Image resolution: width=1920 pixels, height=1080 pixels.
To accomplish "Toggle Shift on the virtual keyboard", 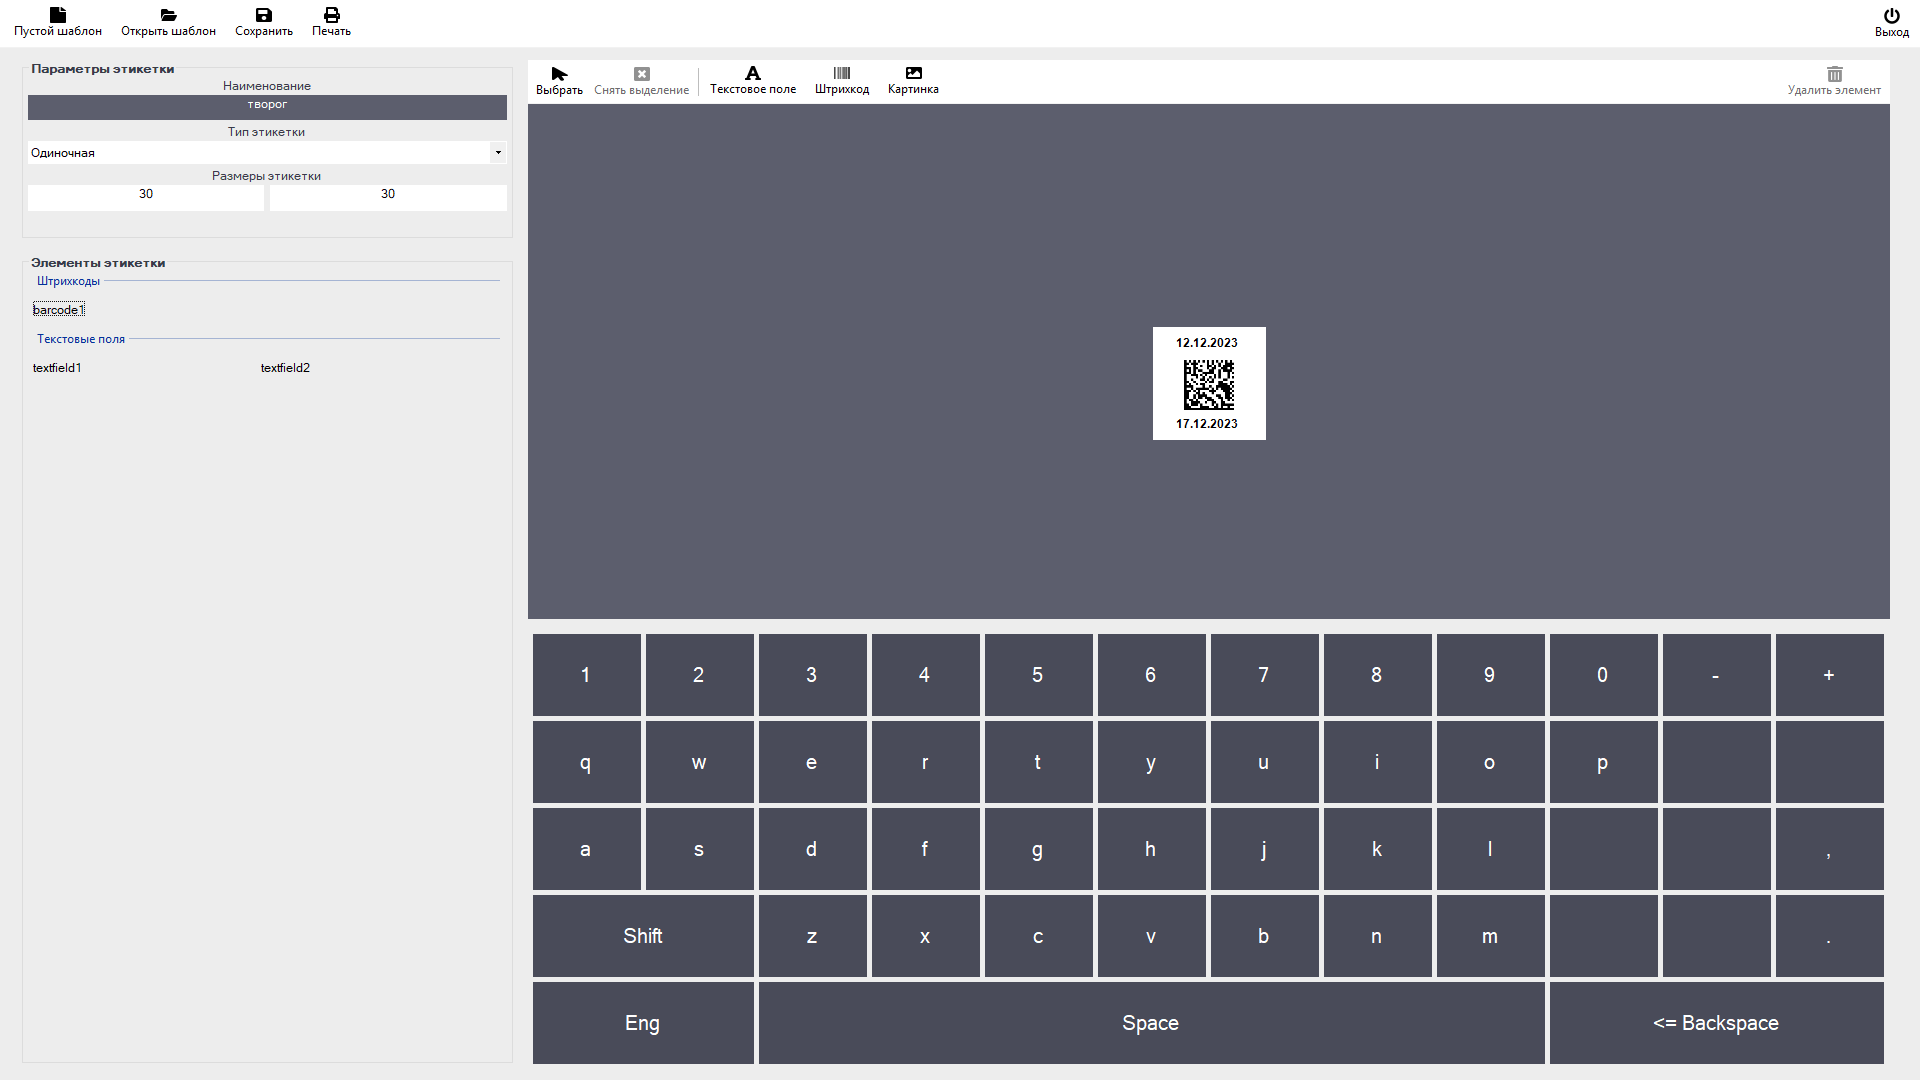I will click(x=643, y=936).
